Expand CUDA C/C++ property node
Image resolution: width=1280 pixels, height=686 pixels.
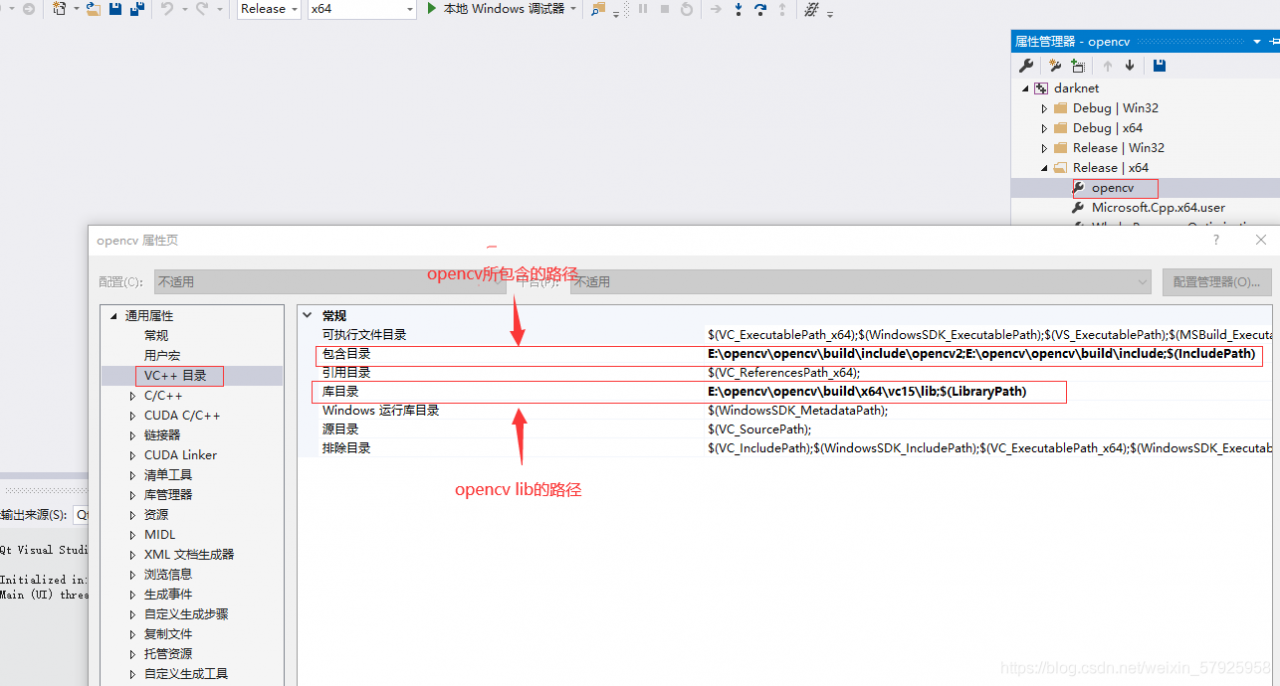click(133, 415)
